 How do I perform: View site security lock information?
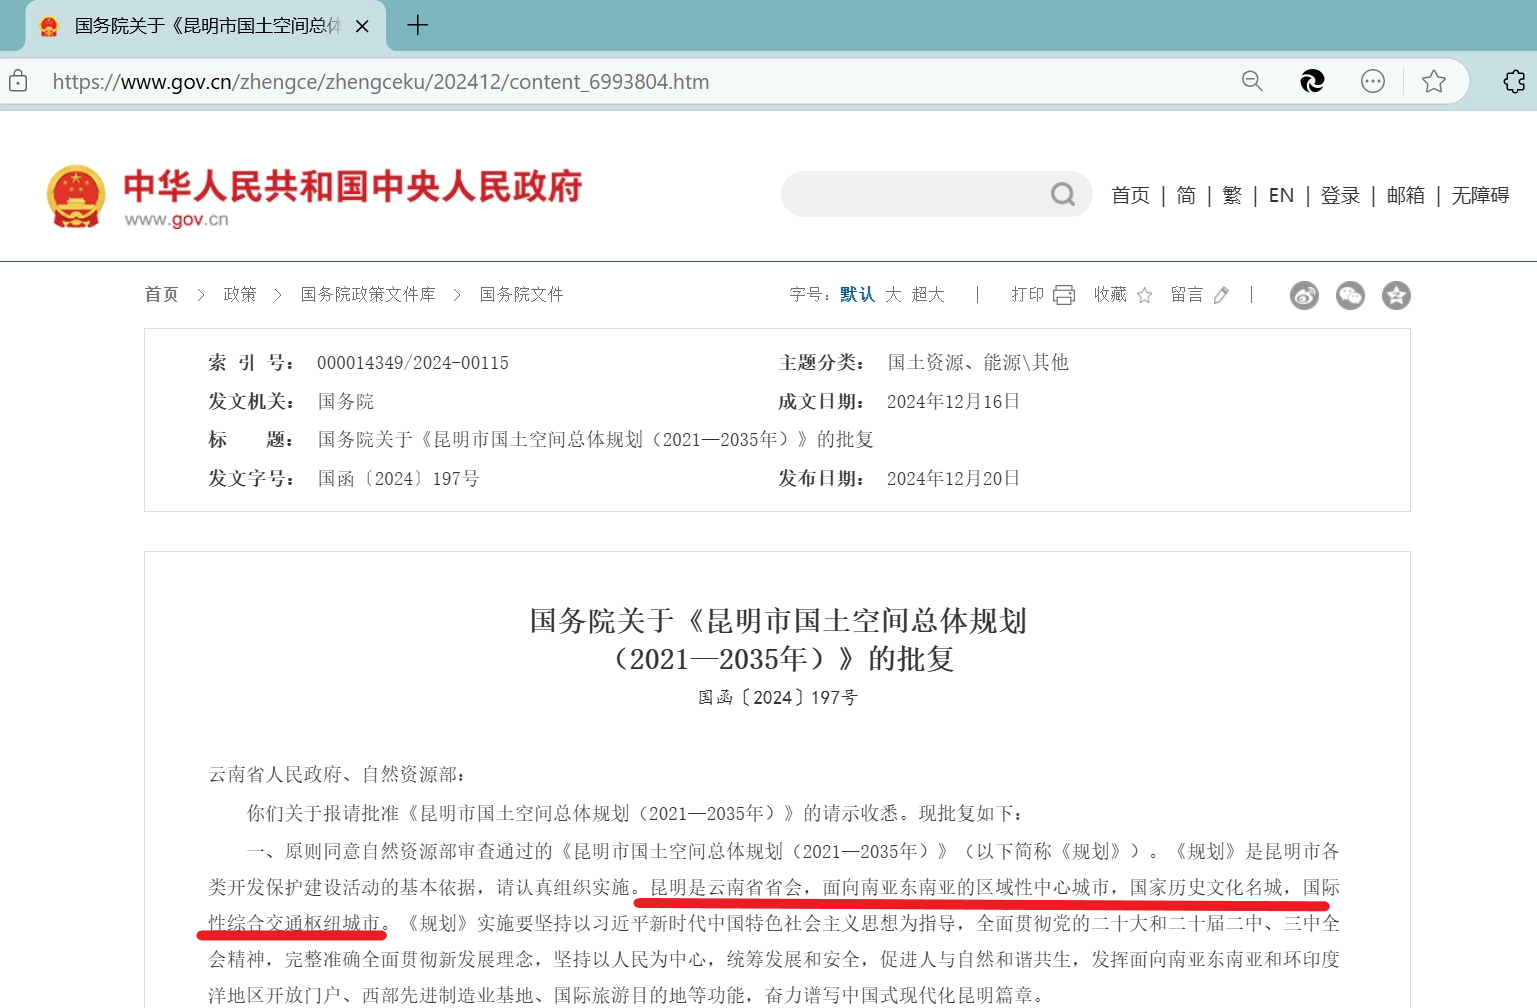tap(18, 81)
